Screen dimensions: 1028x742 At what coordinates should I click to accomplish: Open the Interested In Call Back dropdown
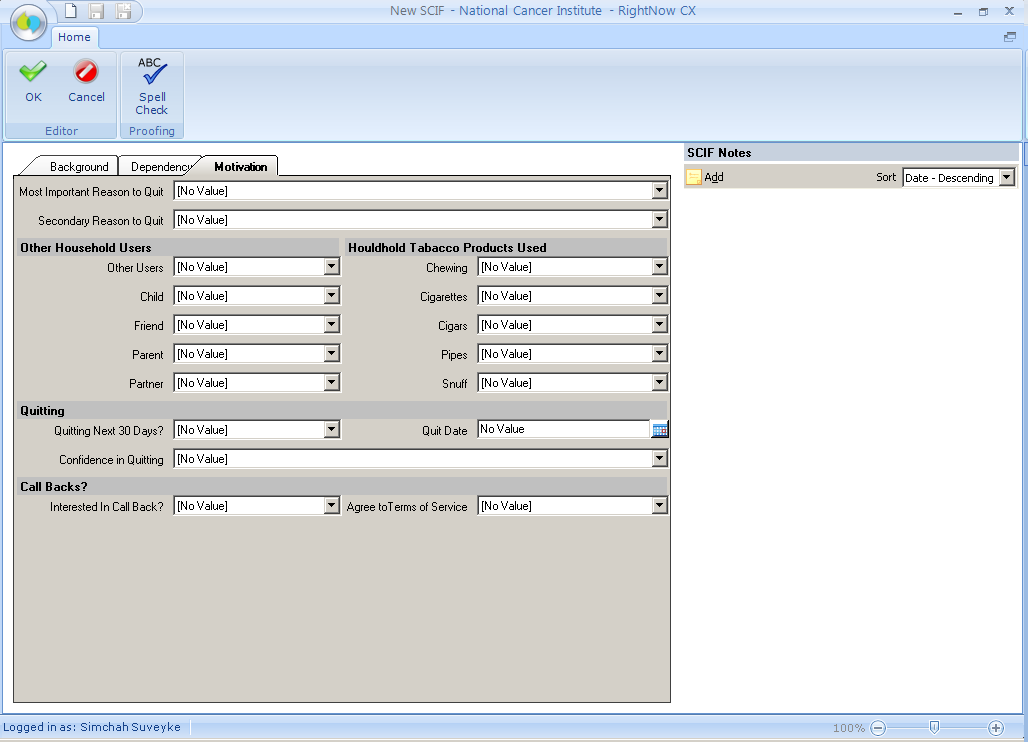(332, 506)
